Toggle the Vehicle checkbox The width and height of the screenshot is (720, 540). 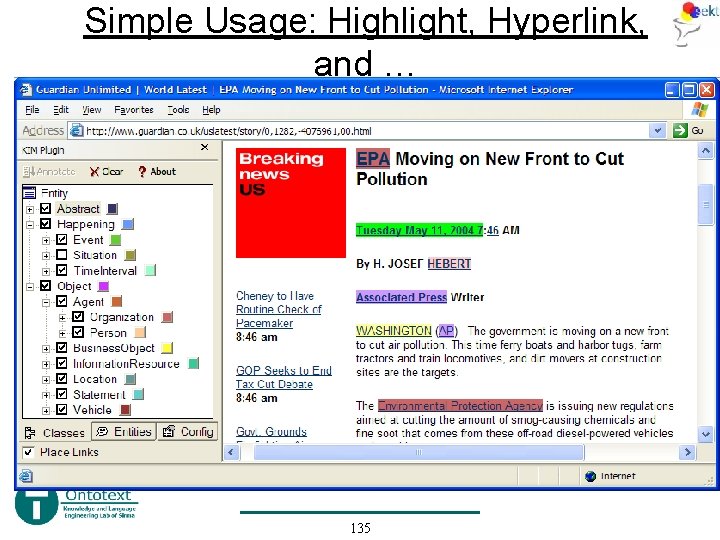pos(62,410)
